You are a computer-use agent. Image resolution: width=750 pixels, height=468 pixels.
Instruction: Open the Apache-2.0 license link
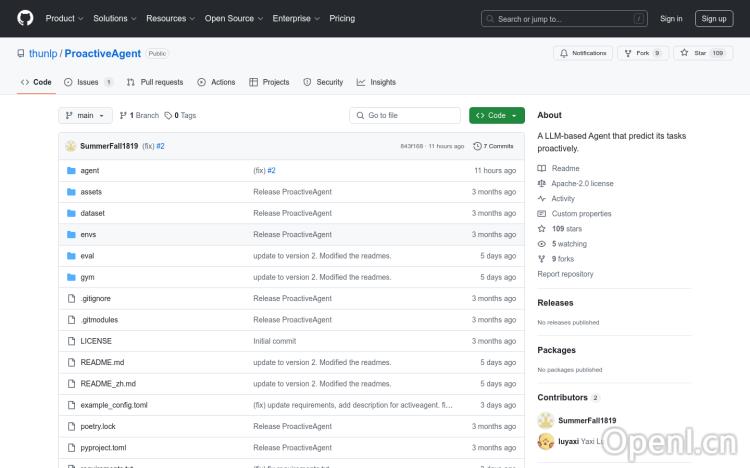click(582, 184)
